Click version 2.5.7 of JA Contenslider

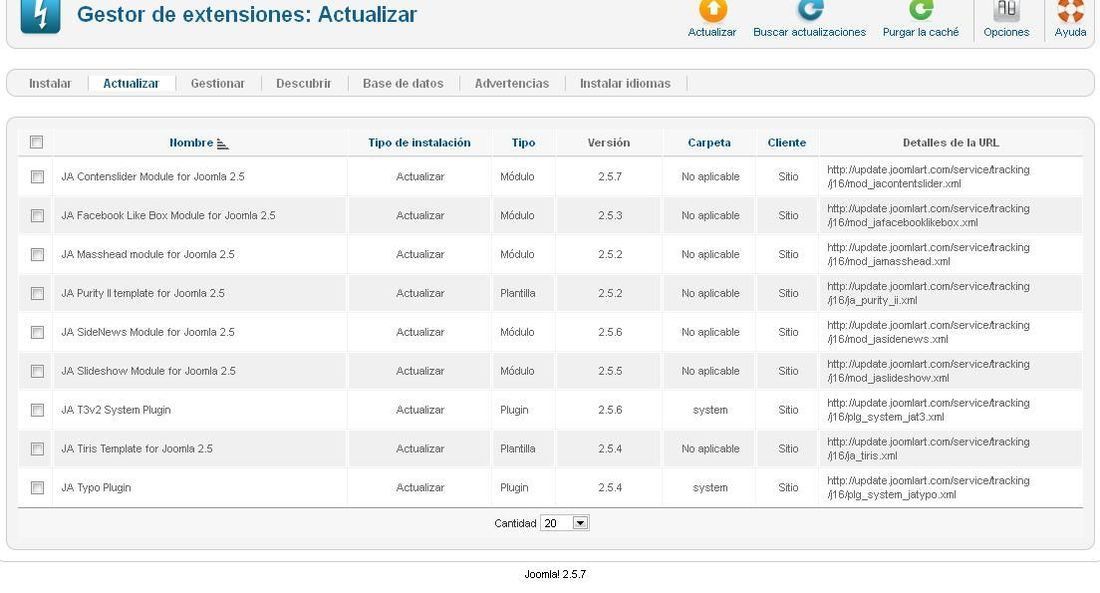610,177
